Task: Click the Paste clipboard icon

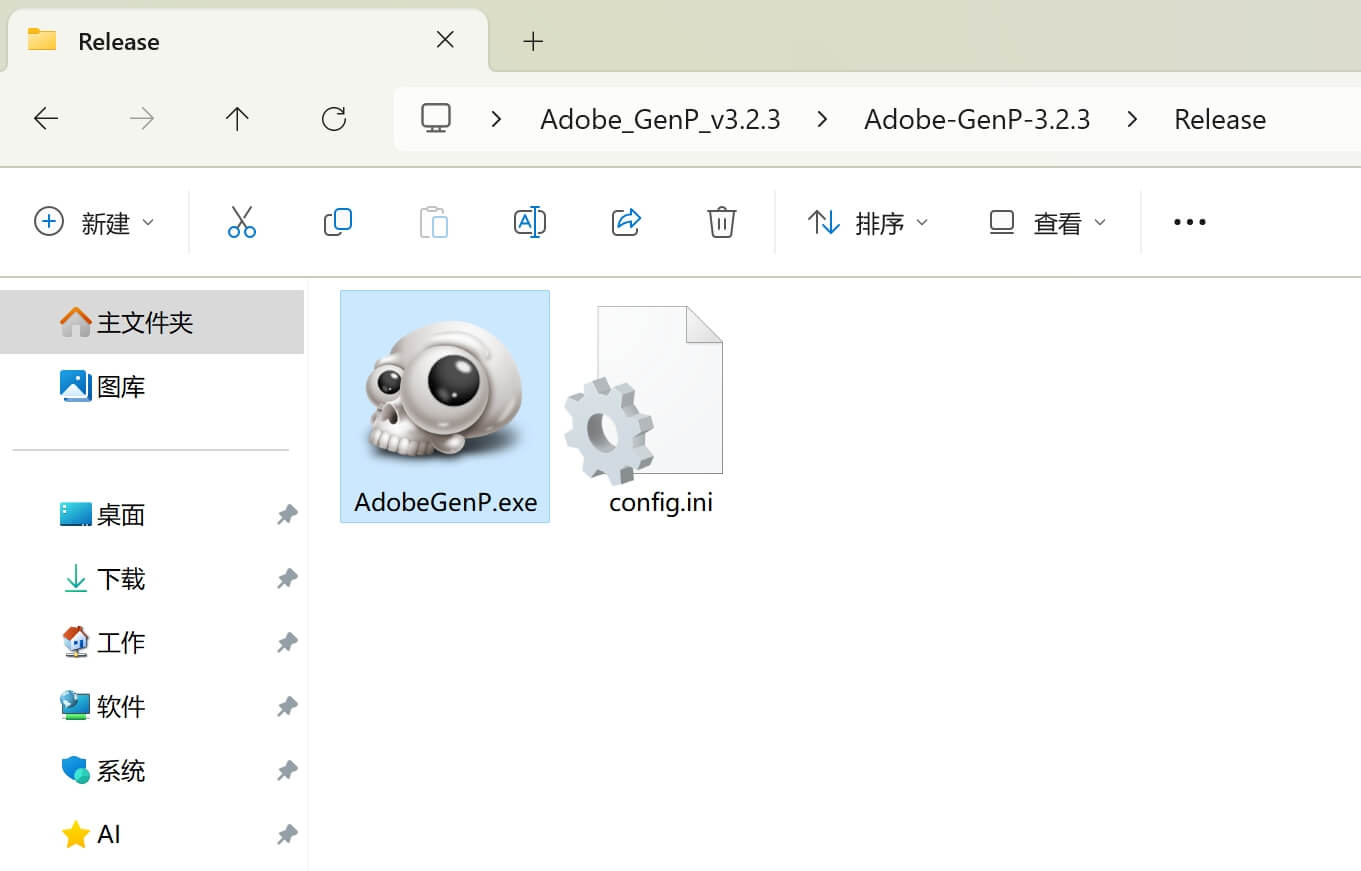Action: (433, 222)
